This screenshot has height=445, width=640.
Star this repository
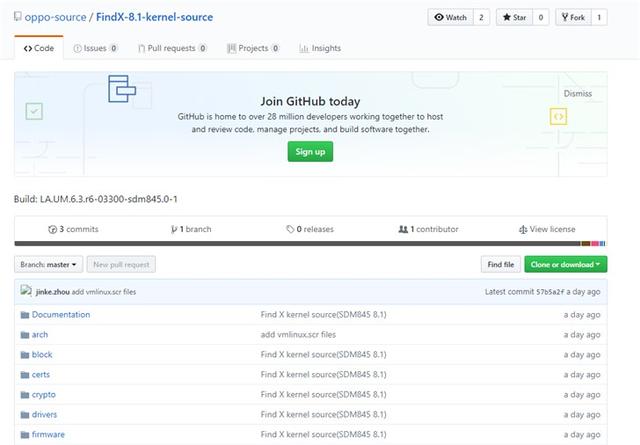point(514,17)
